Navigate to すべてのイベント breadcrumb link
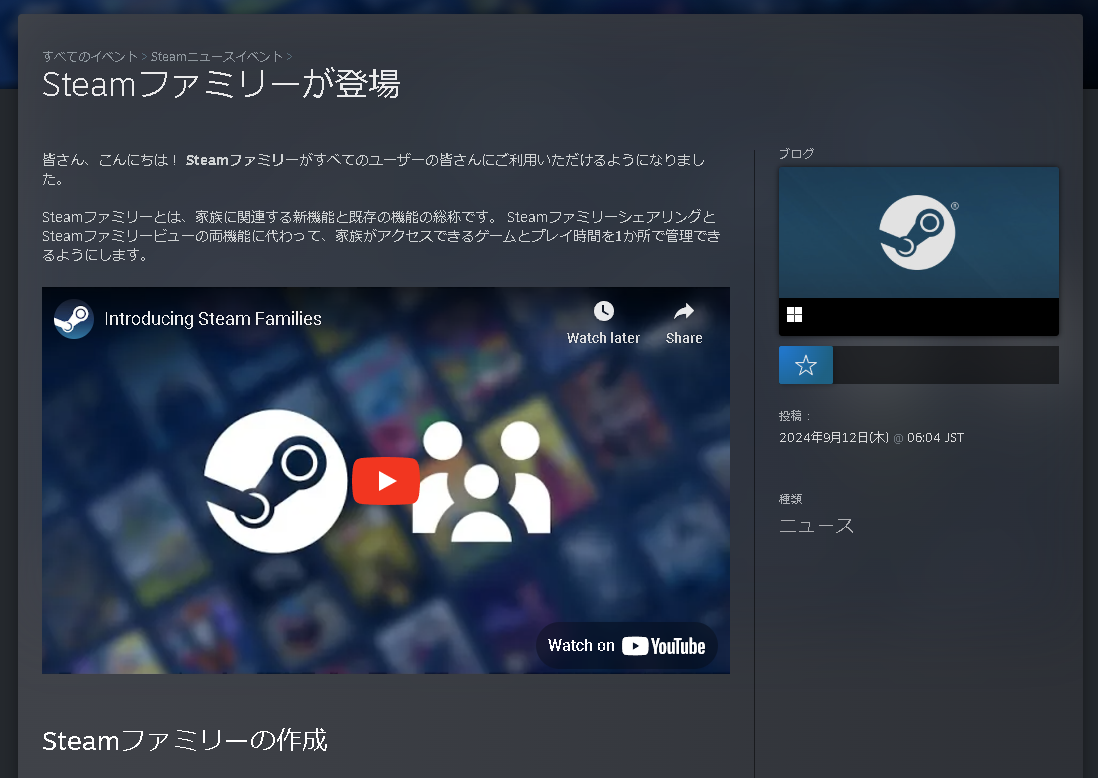Viewport: 1098px width, 778px height. 88,56
